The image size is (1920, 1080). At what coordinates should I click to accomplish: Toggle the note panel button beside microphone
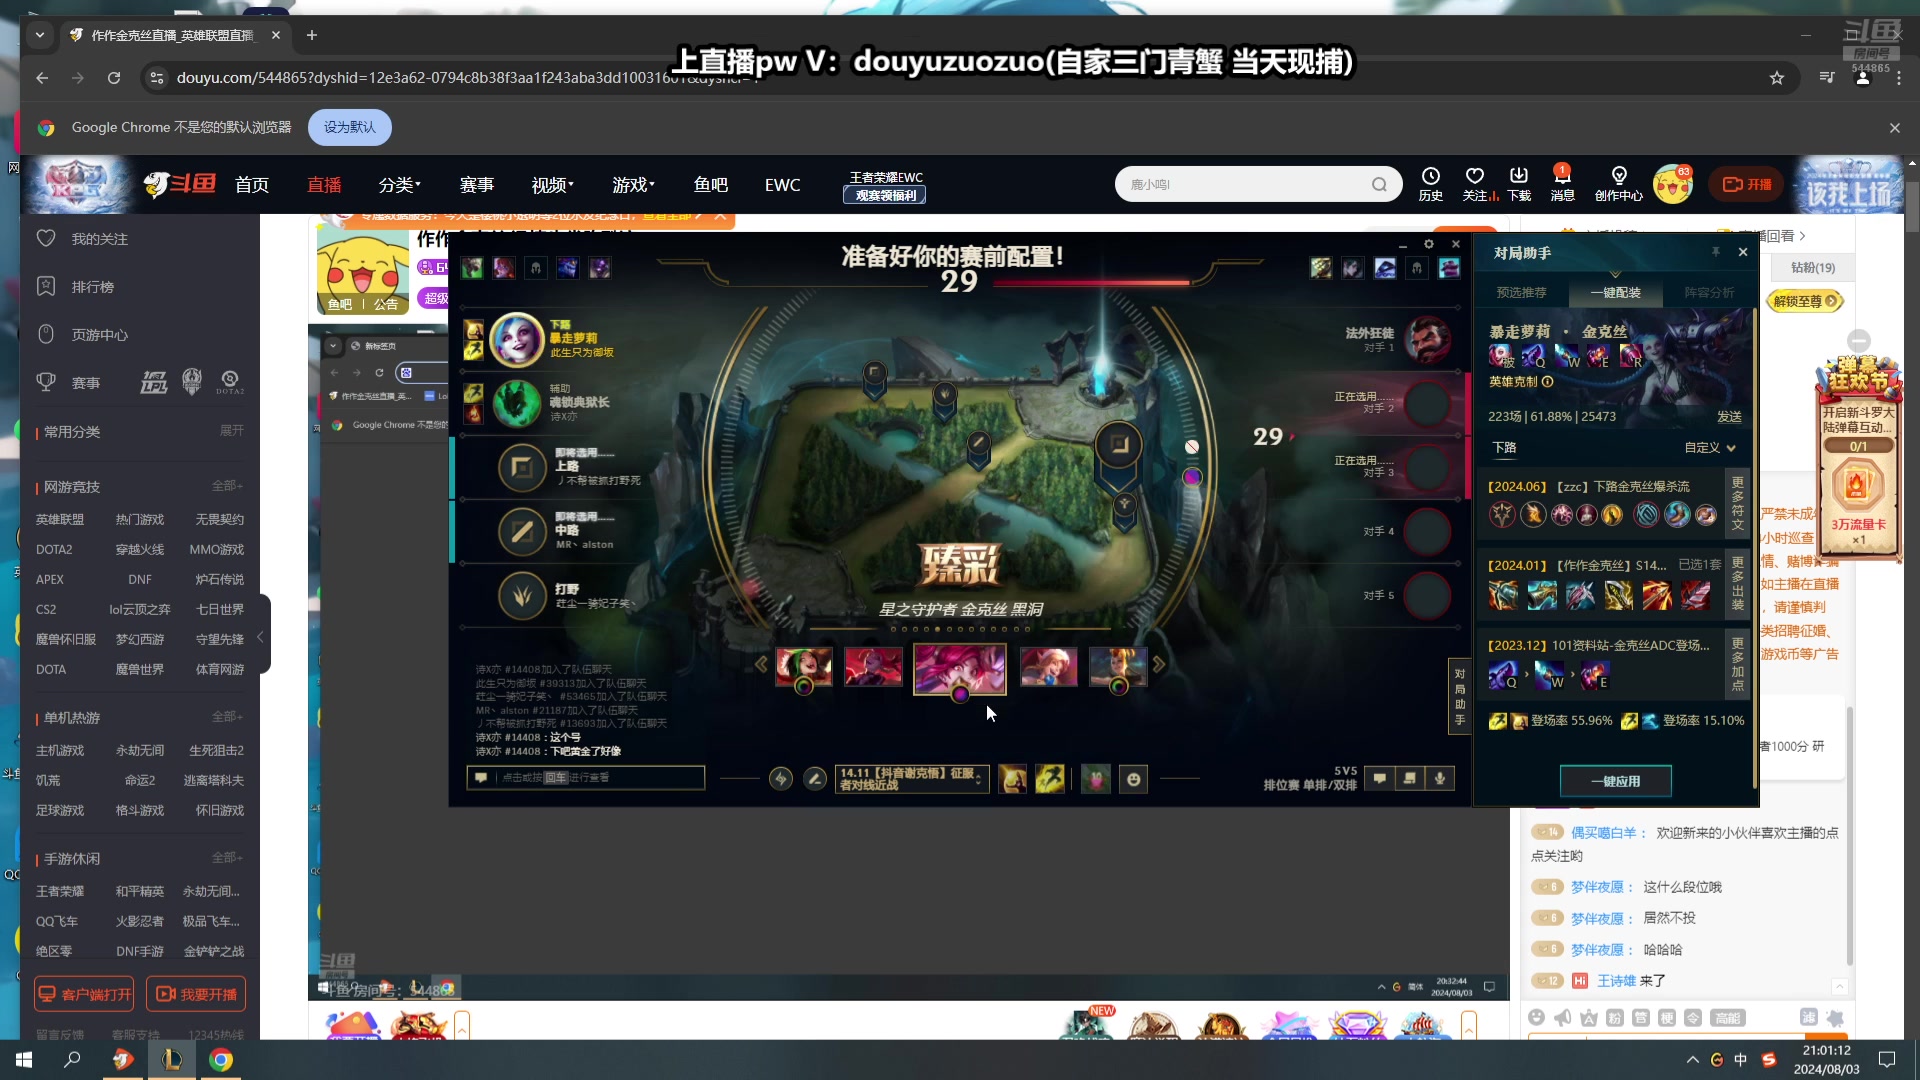(1410, 778)
